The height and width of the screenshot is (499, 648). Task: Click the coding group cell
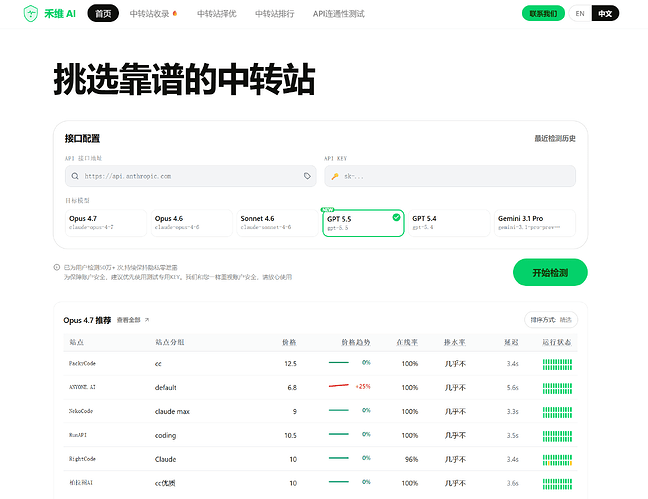pos(165,435)
